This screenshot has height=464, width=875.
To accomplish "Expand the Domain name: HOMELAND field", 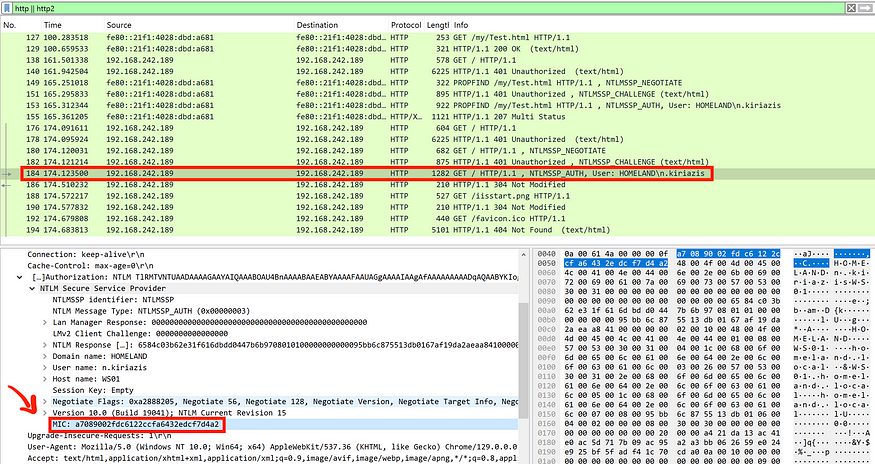I will (x=45, y=356).
